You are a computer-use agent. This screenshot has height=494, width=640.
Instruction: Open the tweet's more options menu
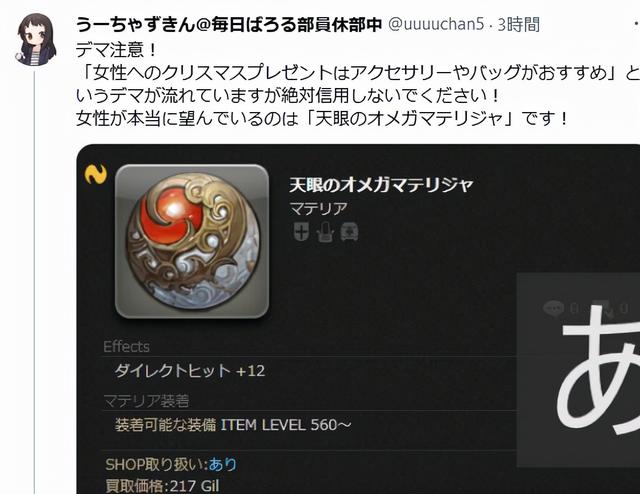[x=635, y=25]
